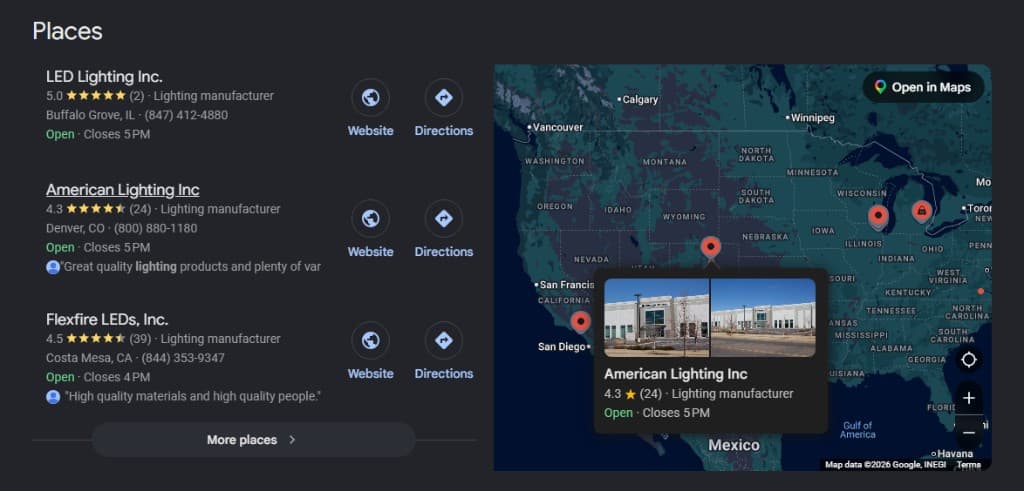
Task: Click phone number (847) 412-4880
Action: pyautogui.click(x=186, y=115)
